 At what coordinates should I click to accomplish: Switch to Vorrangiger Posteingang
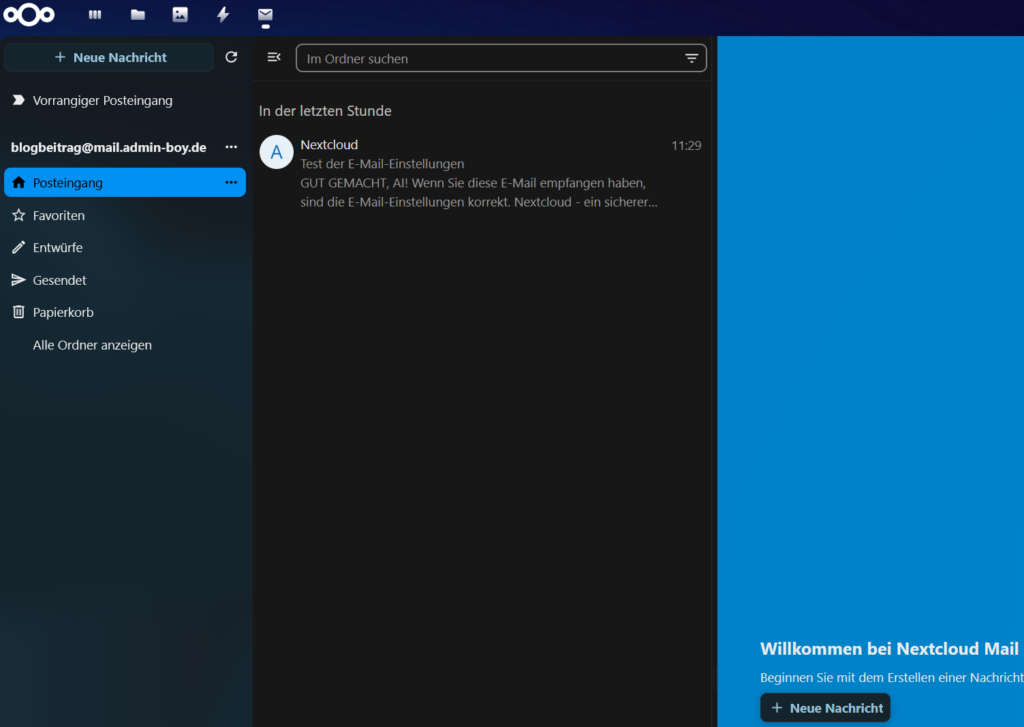[x=103, y=100]
